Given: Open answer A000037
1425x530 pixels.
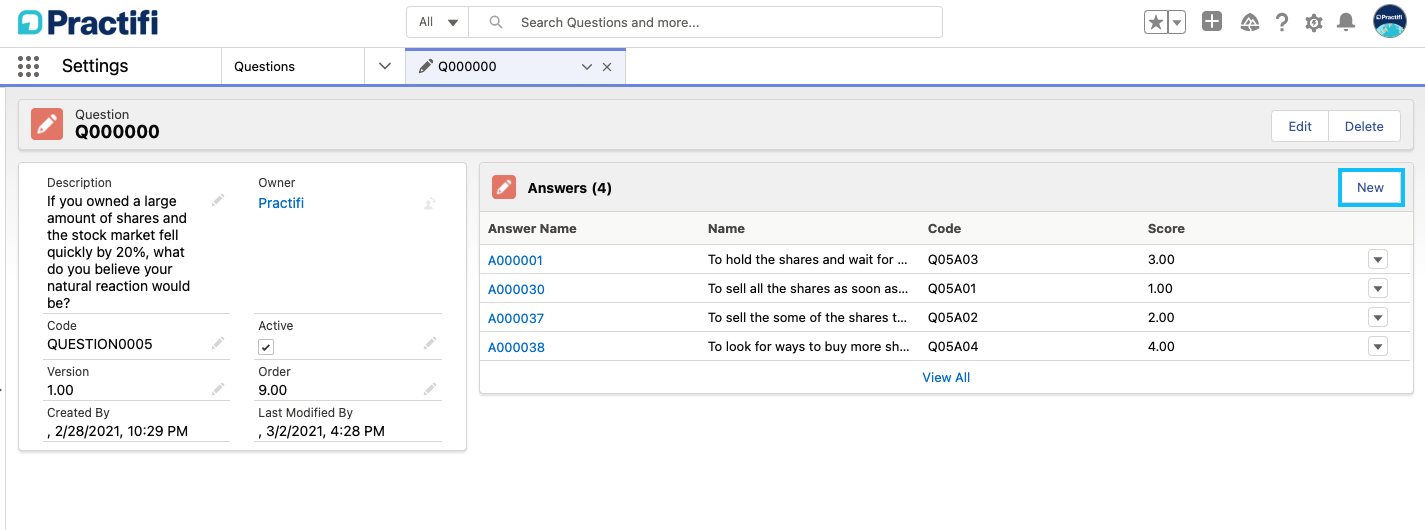Looking at the screenshot, I should click(x=516, y=318).
